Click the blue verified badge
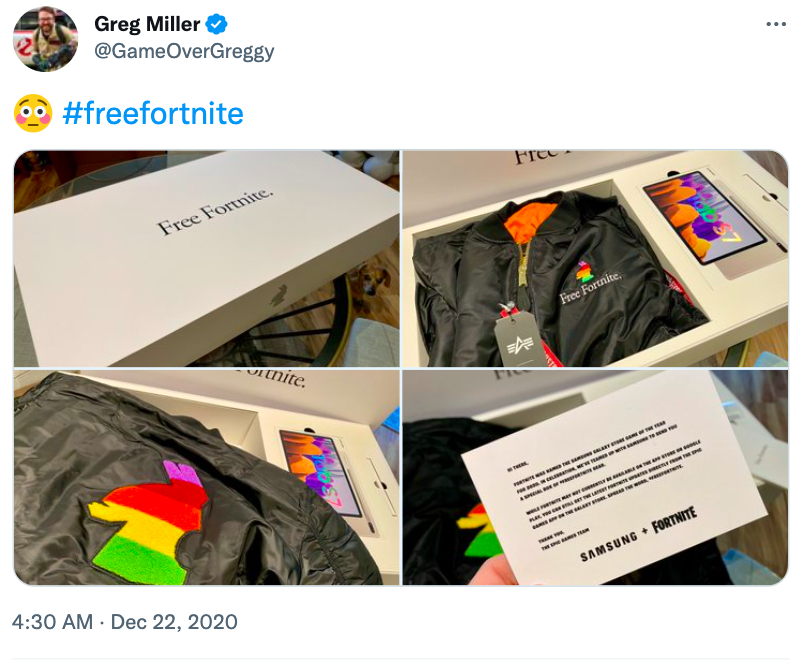 tap(216, 24)
